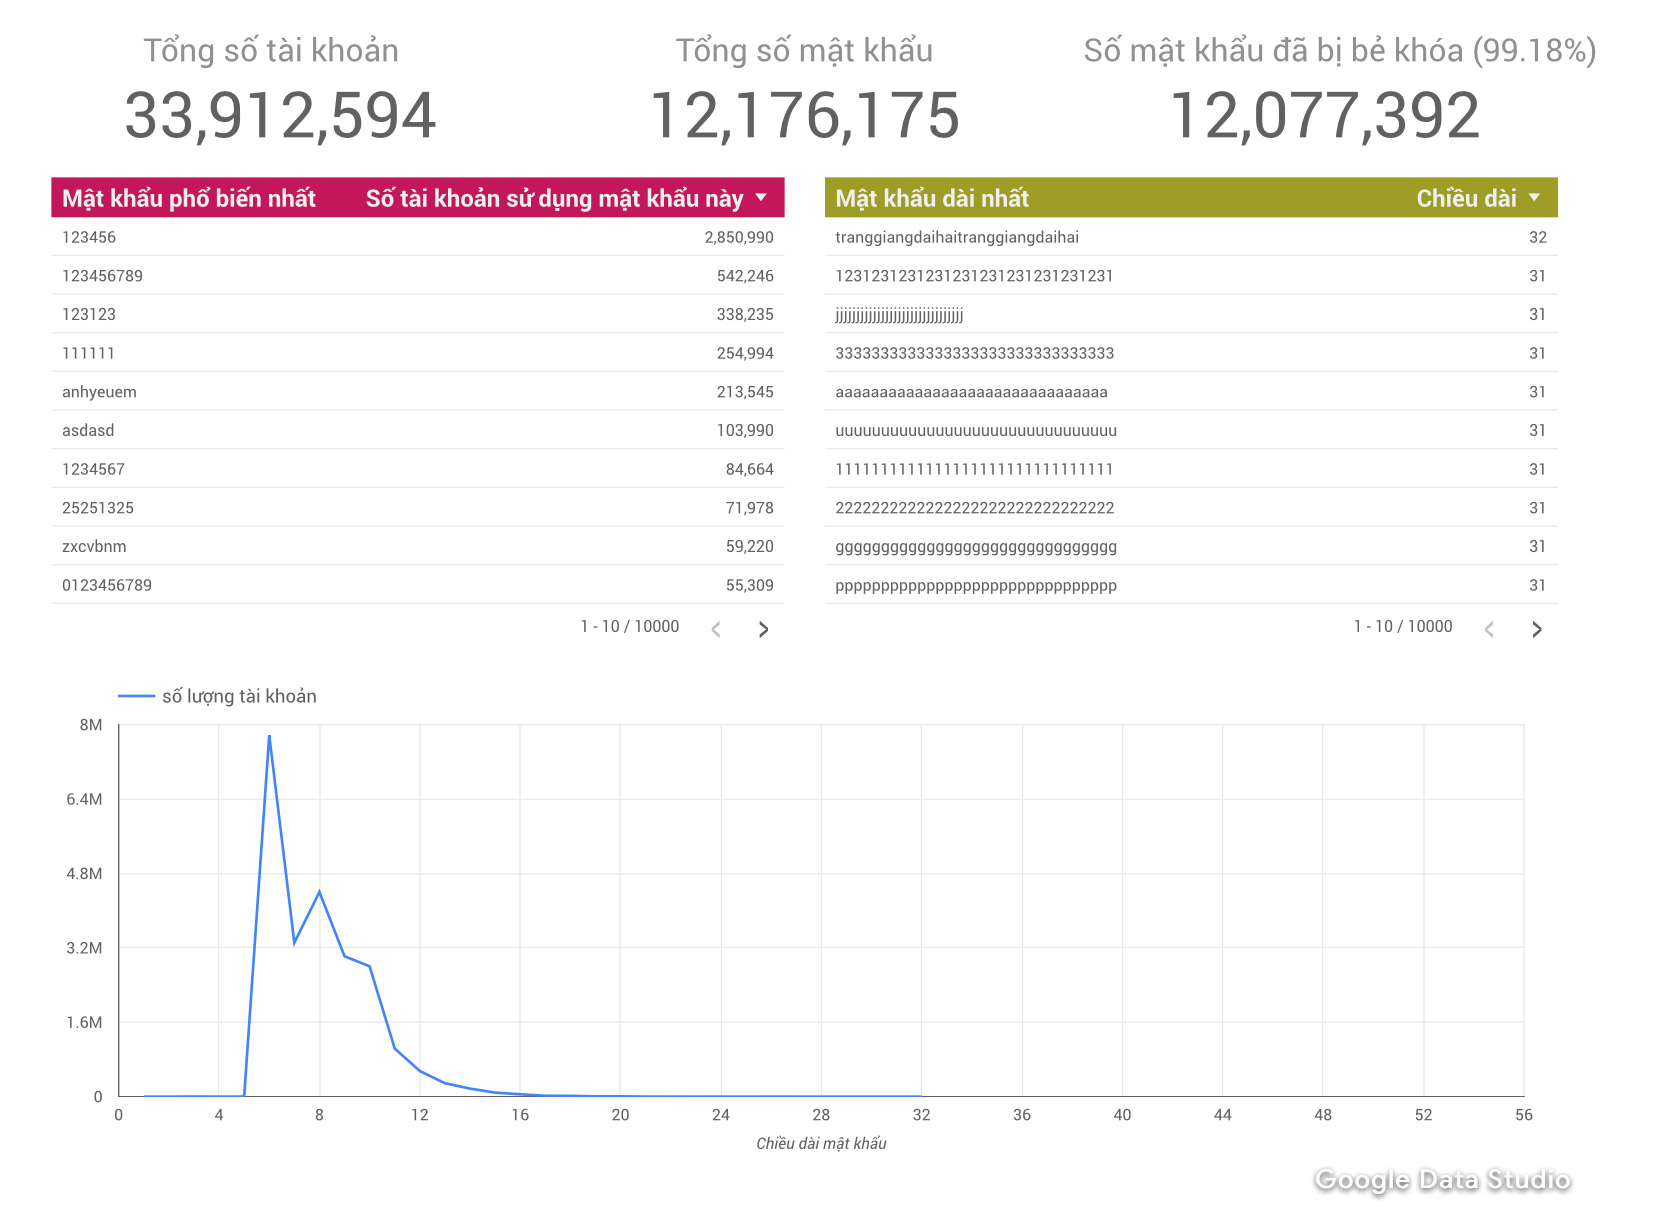Select the '3333333…' longest password row
Image resolution: width=1678 pixels, height=1220 pixels.
click(x=1191, y=353)
